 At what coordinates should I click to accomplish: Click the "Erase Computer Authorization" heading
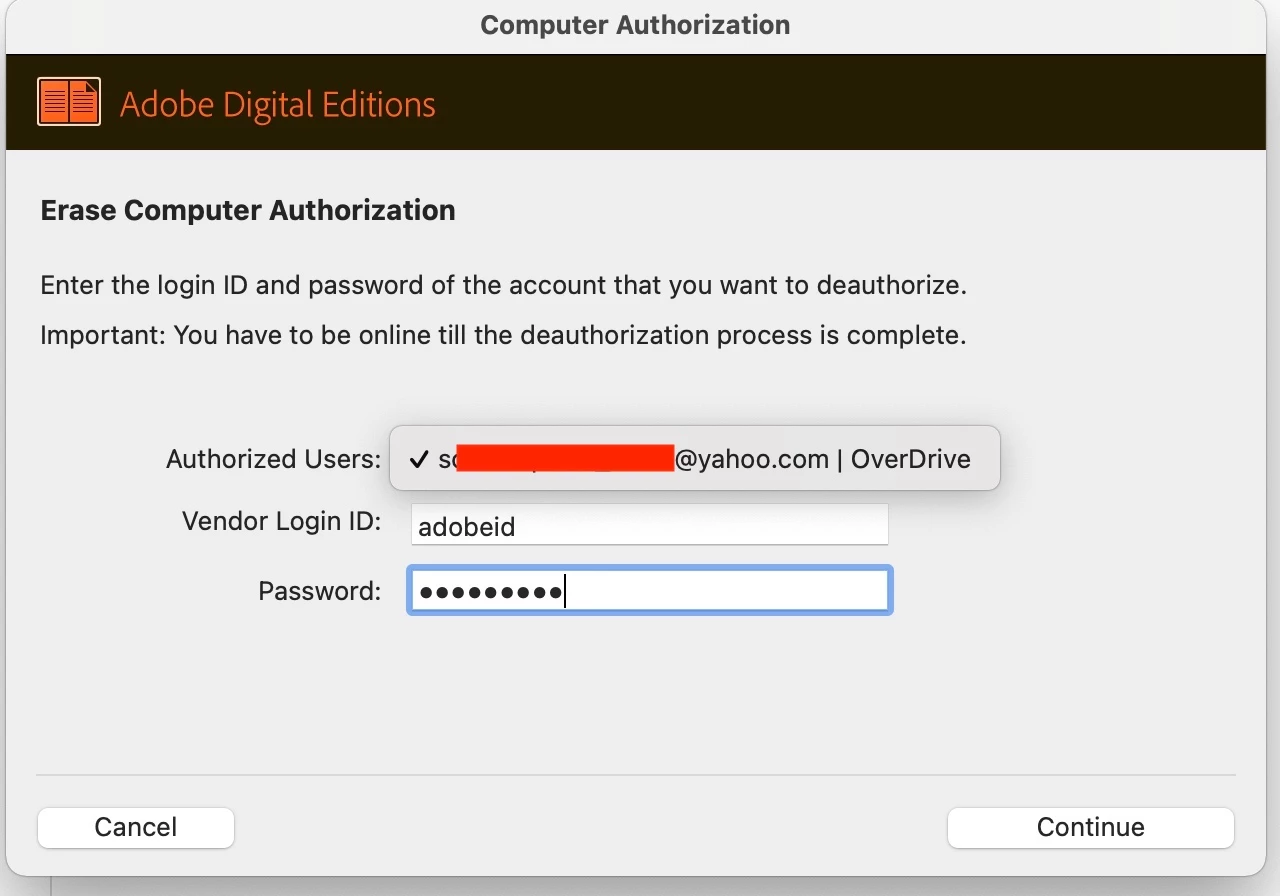click(248, 211)
